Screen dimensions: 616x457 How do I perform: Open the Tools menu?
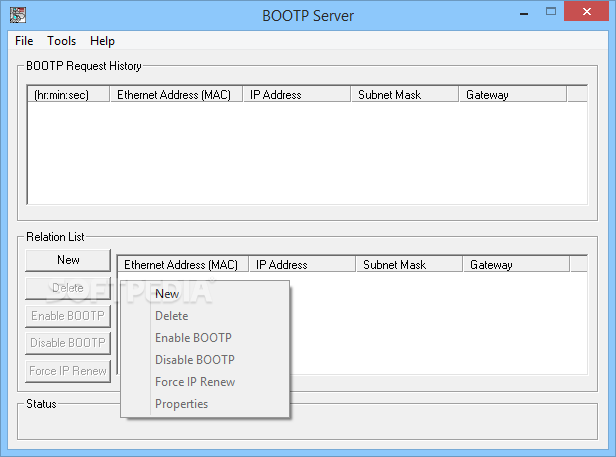(62, 41)
